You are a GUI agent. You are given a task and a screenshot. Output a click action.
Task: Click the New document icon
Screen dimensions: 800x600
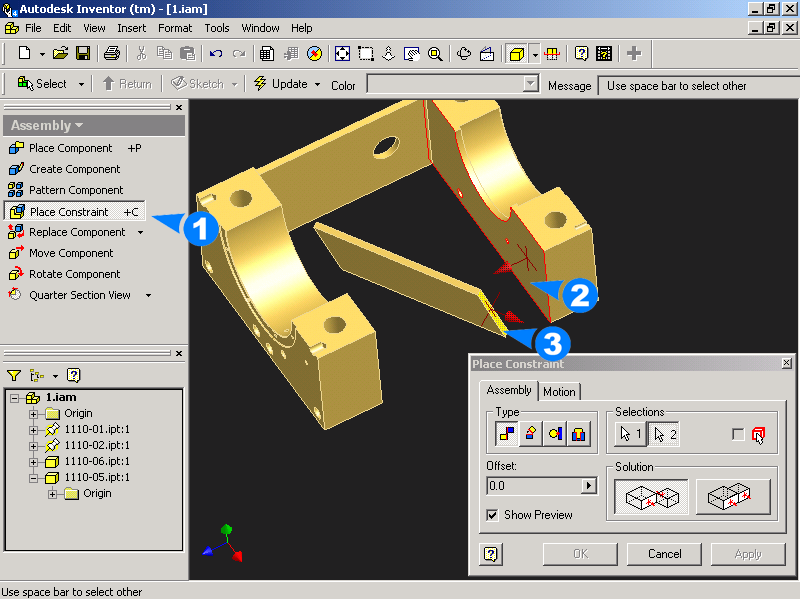coord(24,53)
